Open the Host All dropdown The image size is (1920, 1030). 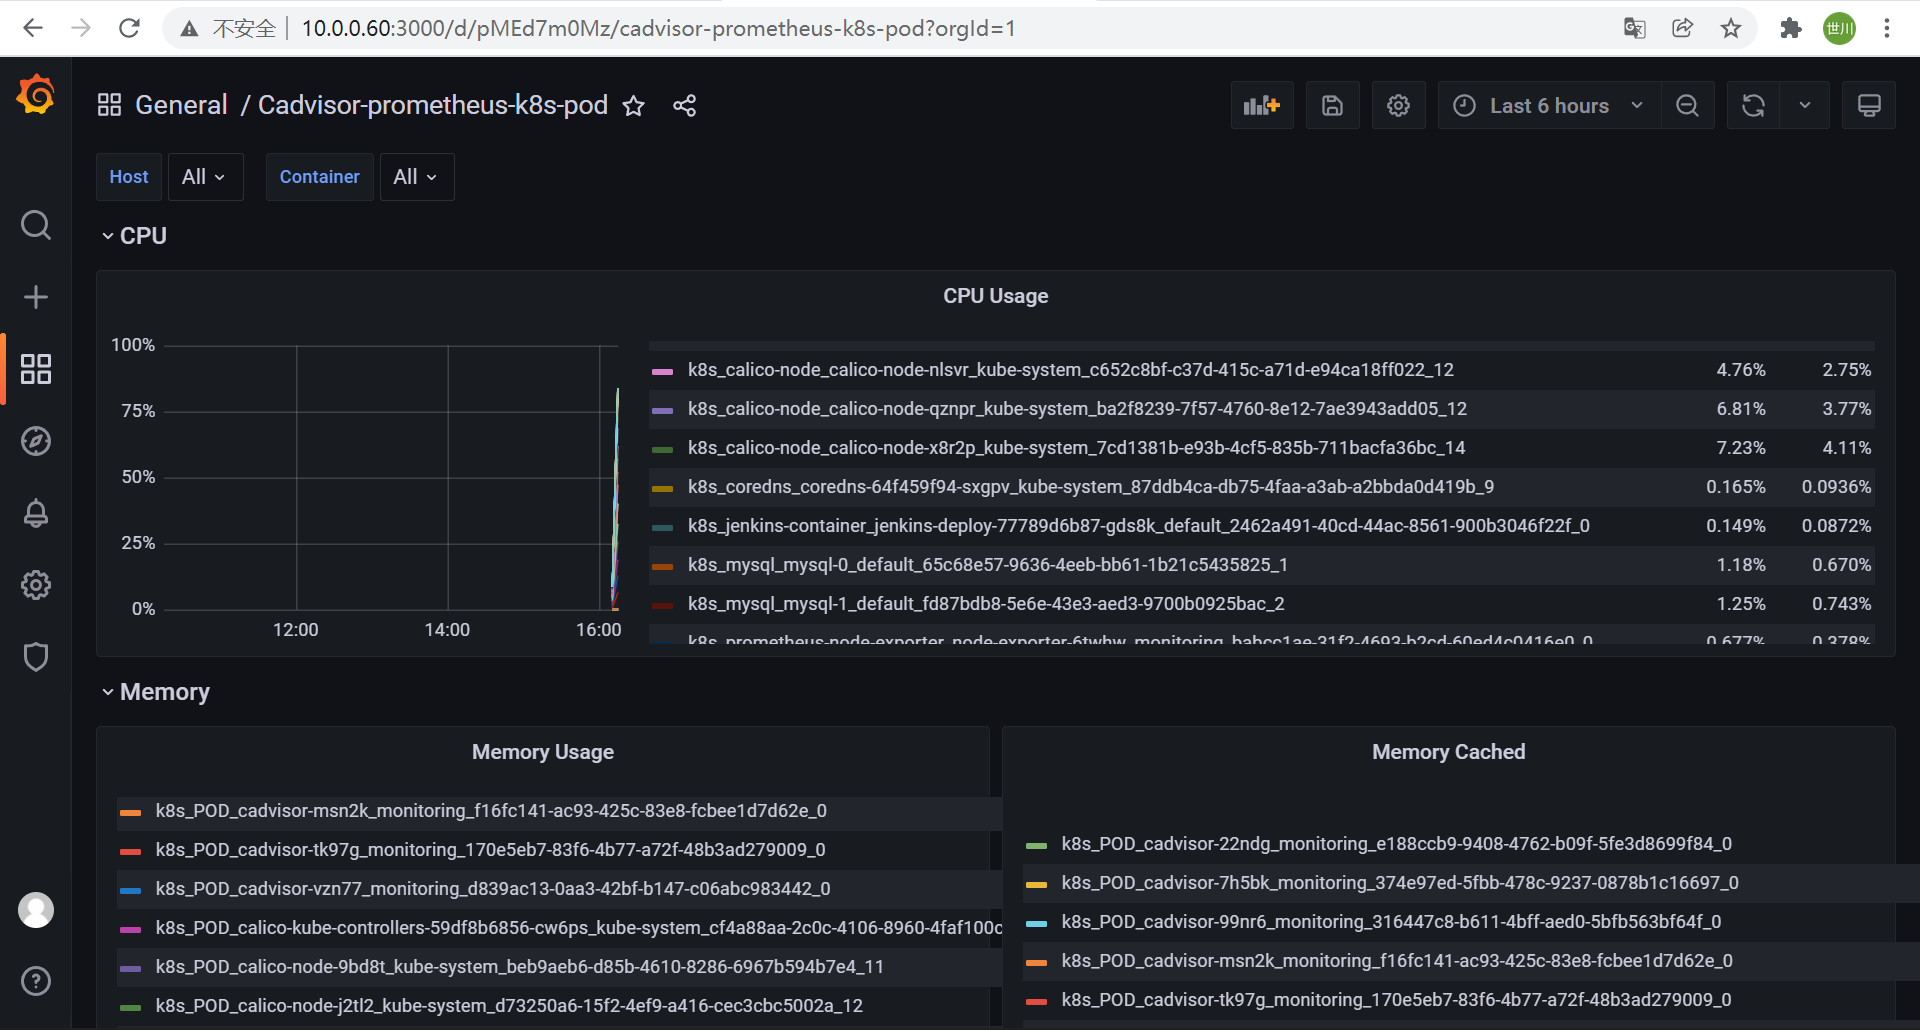click(205, 177)
